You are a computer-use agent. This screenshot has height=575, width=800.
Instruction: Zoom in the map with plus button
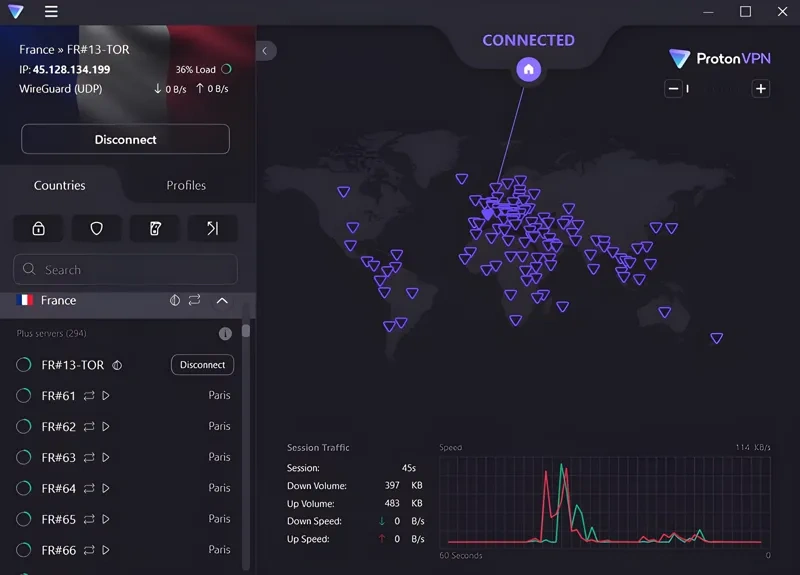coord(761,89)
